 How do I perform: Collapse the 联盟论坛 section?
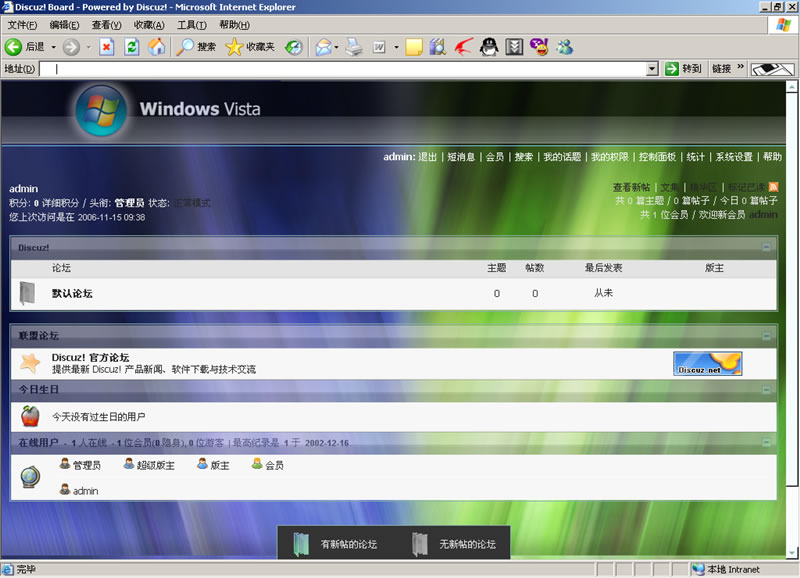point(766,336)
